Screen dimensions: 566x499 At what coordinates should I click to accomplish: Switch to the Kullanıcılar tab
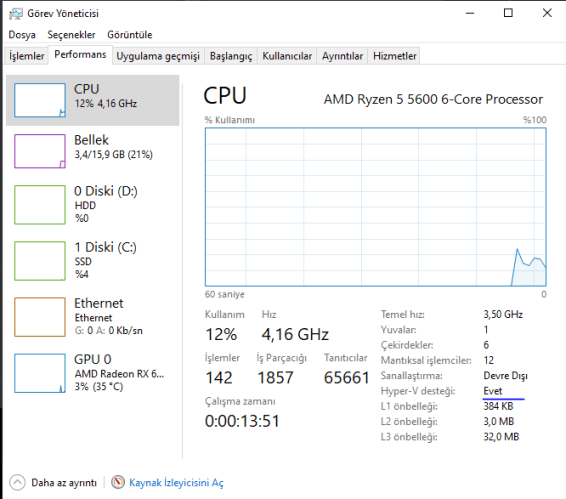pyautogui.click(x=287, y=56)
